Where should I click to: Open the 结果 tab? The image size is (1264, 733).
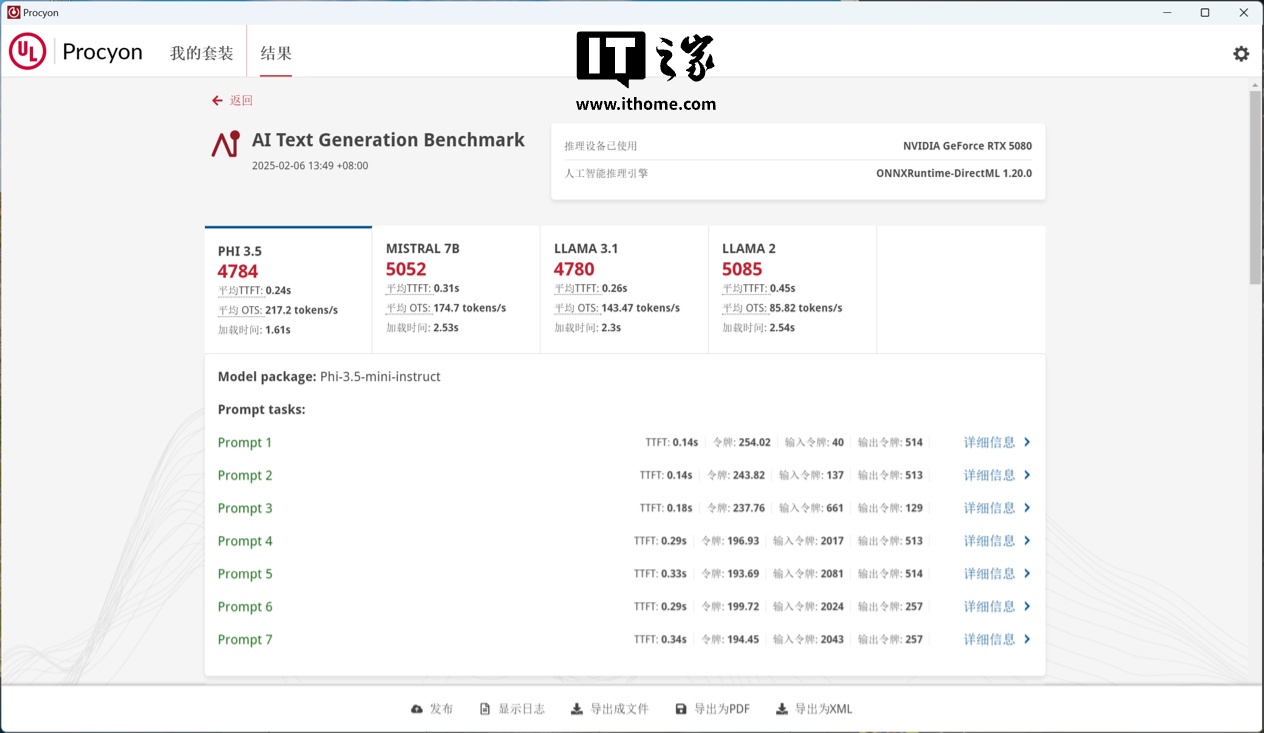click(x=276, y=53)
